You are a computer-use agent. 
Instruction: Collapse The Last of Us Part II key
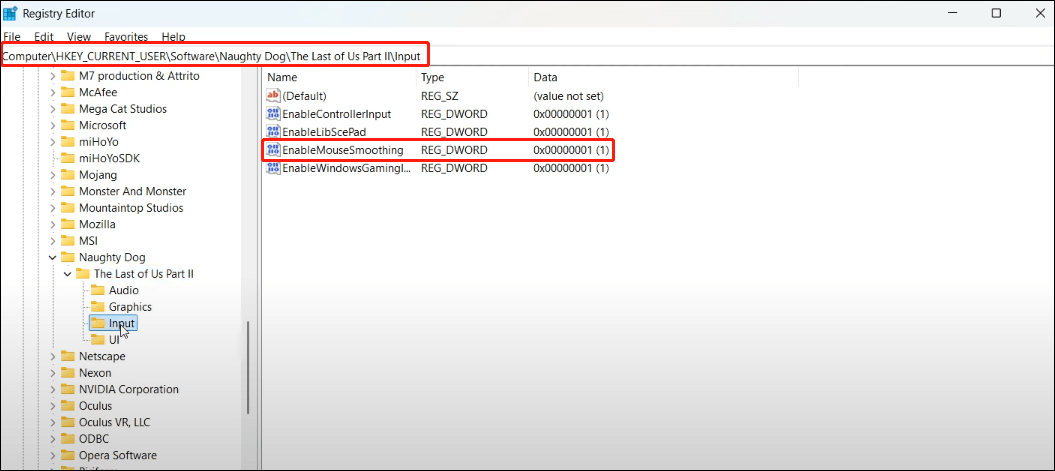pyautogui.click(x=67, y=274)
